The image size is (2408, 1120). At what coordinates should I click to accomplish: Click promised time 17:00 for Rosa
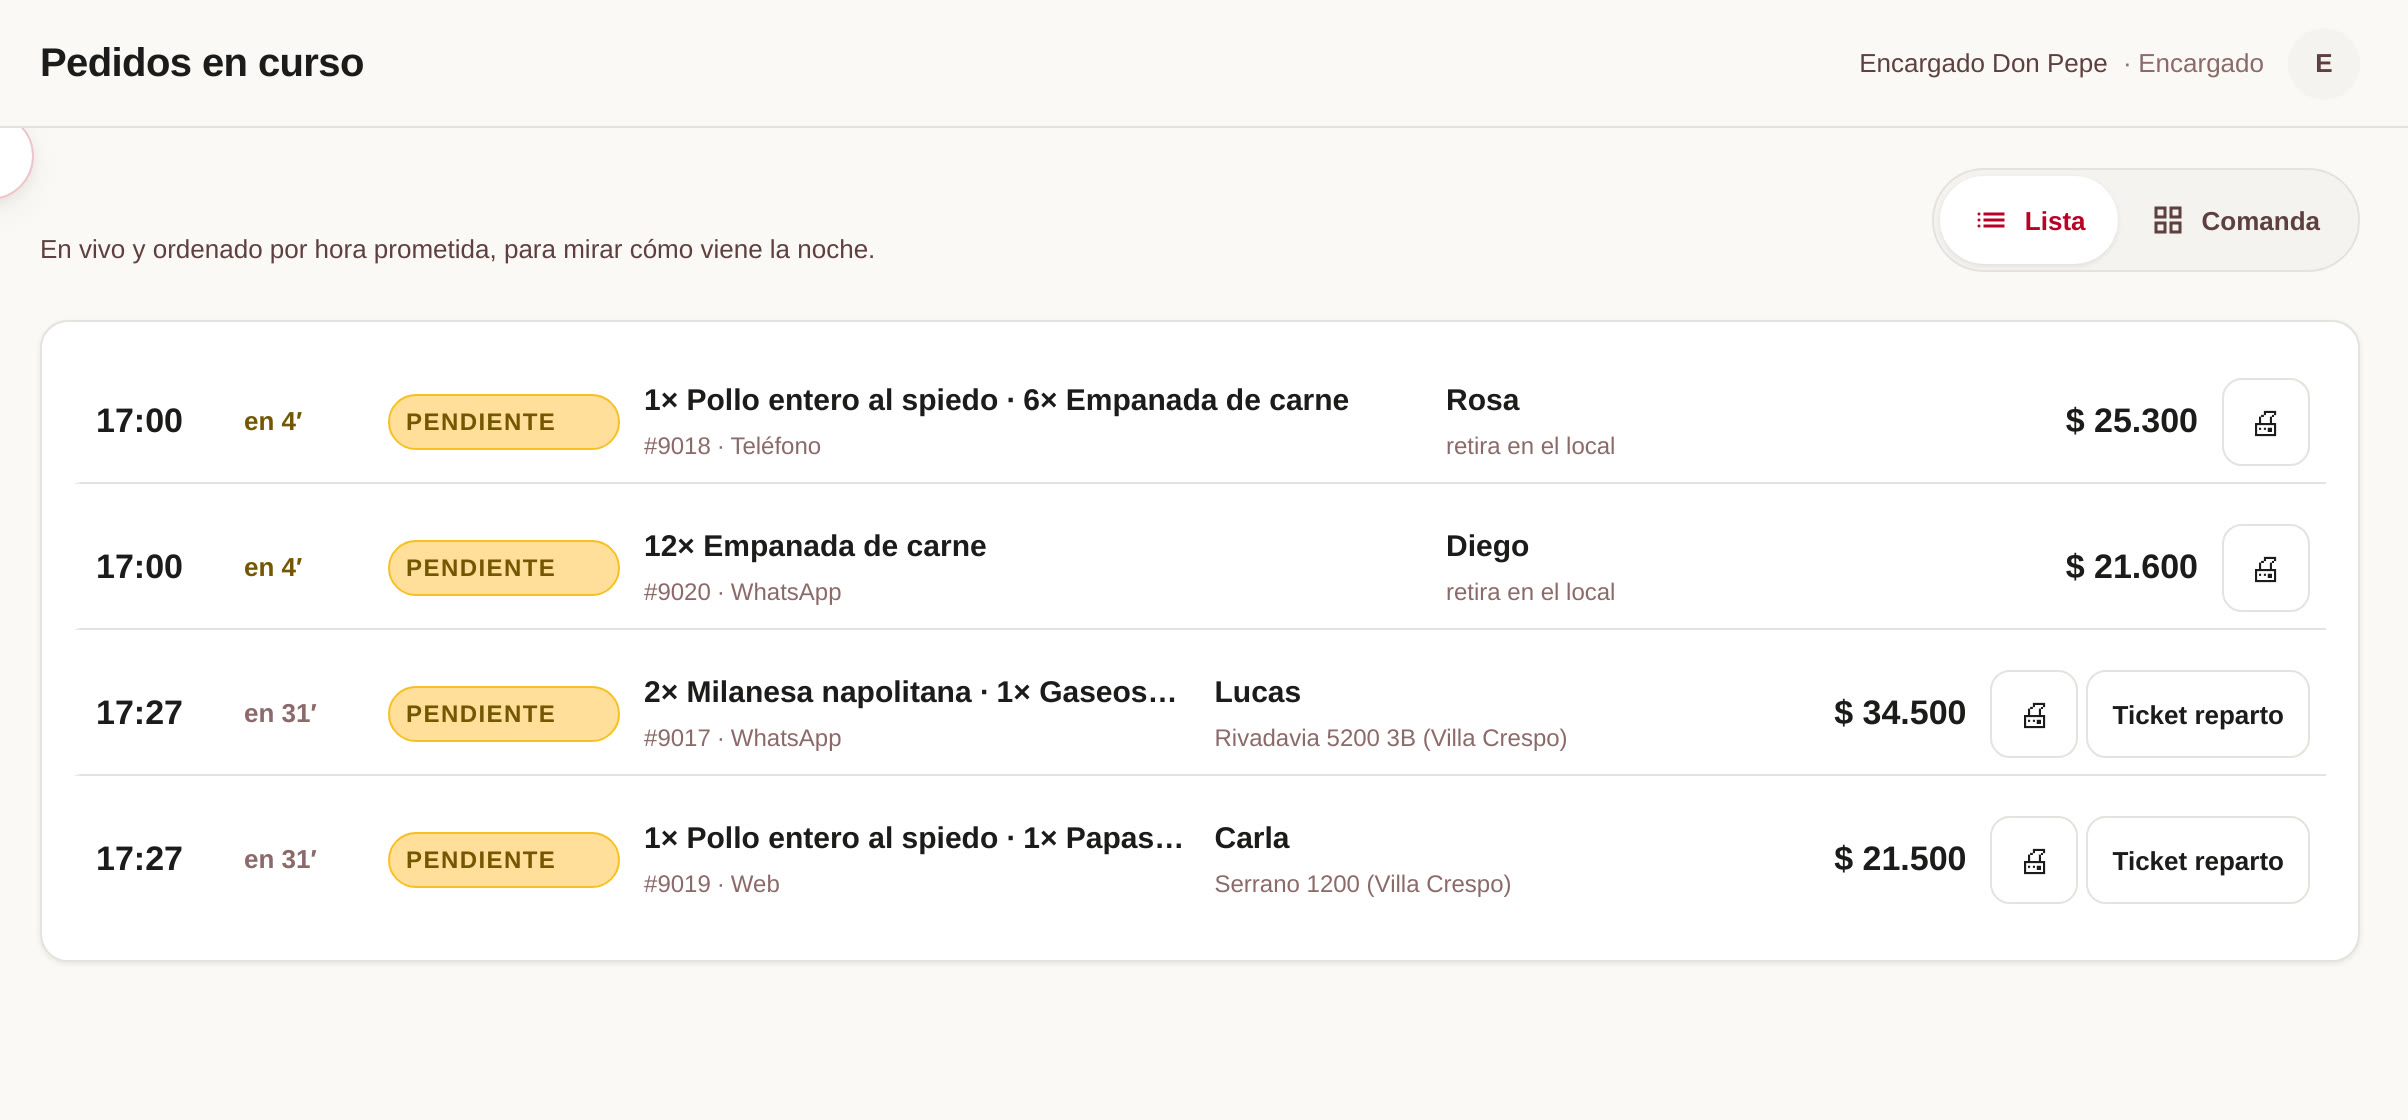pos(139,421)
